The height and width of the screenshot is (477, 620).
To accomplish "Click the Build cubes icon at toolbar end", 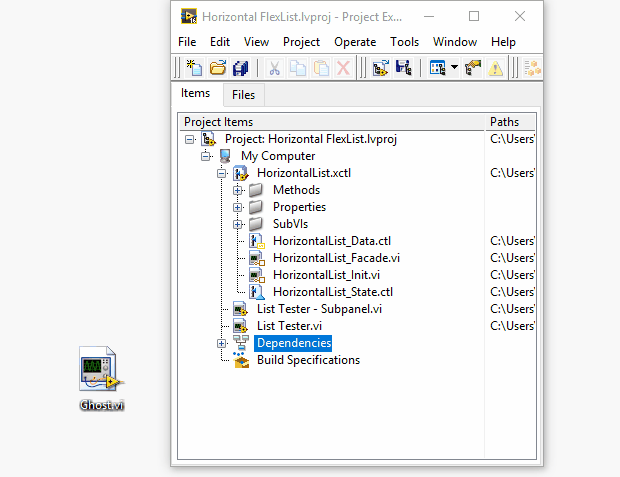I will pyautogui.click(x=532, y=68).
